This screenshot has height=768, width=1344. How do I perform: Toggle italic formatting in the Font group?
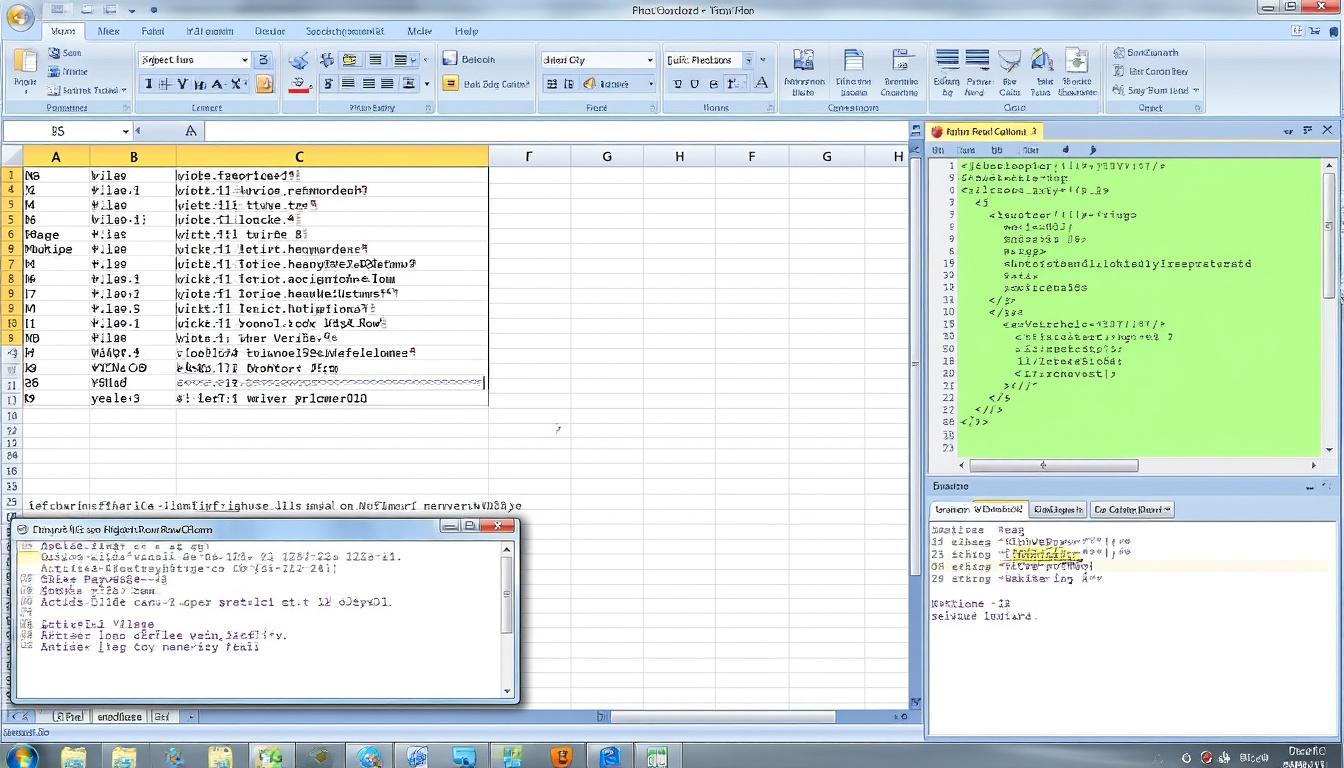pyautogui.click(x=164, y=87)
